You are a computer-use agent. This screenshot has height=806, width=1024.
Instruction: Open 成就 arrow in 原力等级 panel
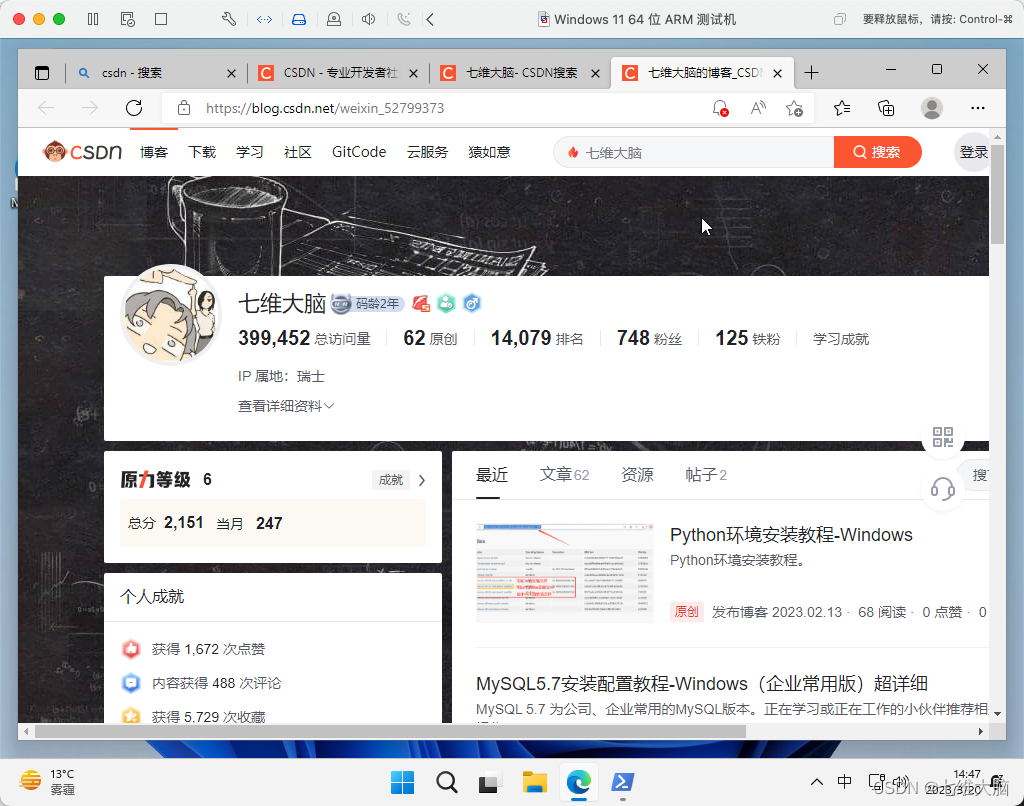422,480
